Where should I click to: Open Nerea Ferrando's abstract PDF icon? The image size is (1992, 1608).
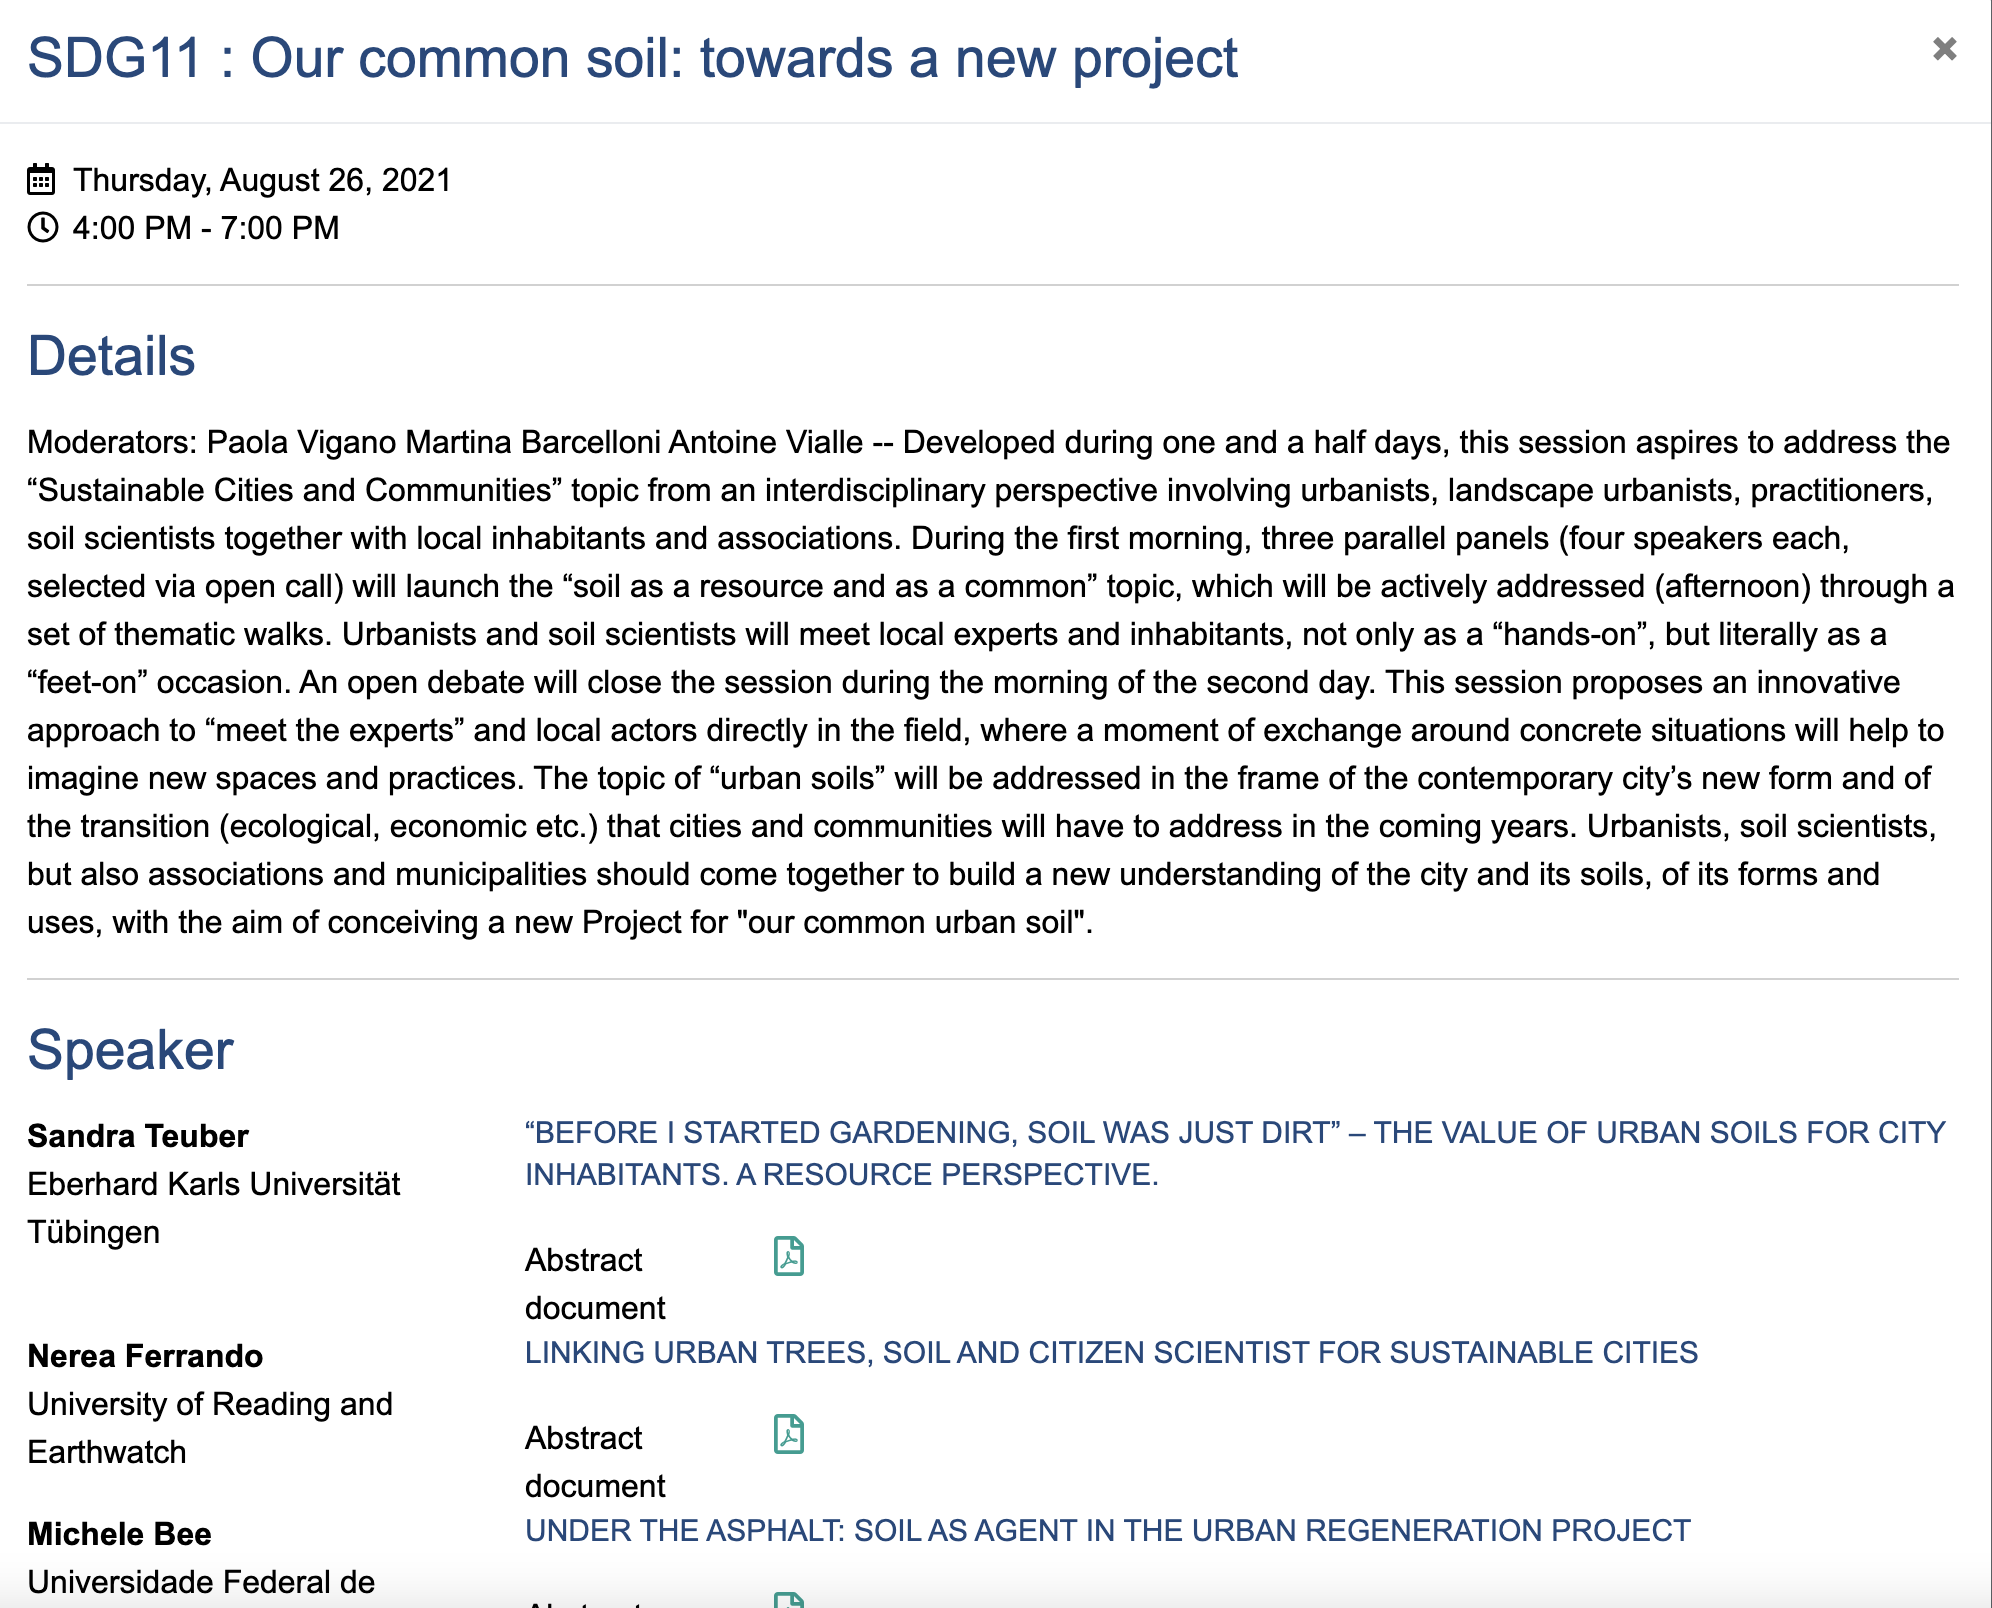[789, 1434]
